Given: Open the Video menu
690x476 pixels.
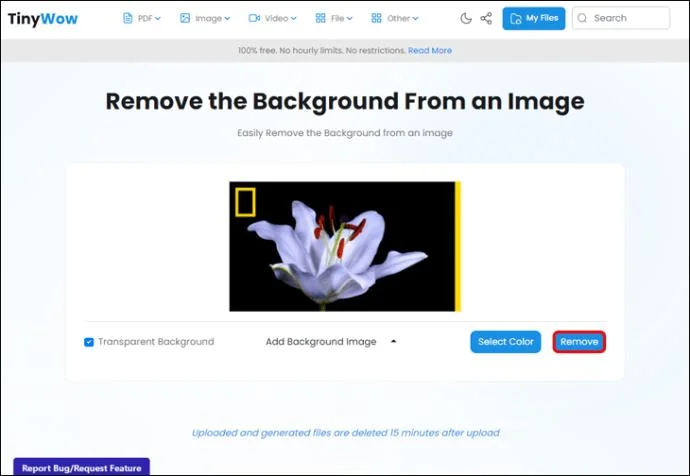Looking at the screenshot, I should 273,18.
